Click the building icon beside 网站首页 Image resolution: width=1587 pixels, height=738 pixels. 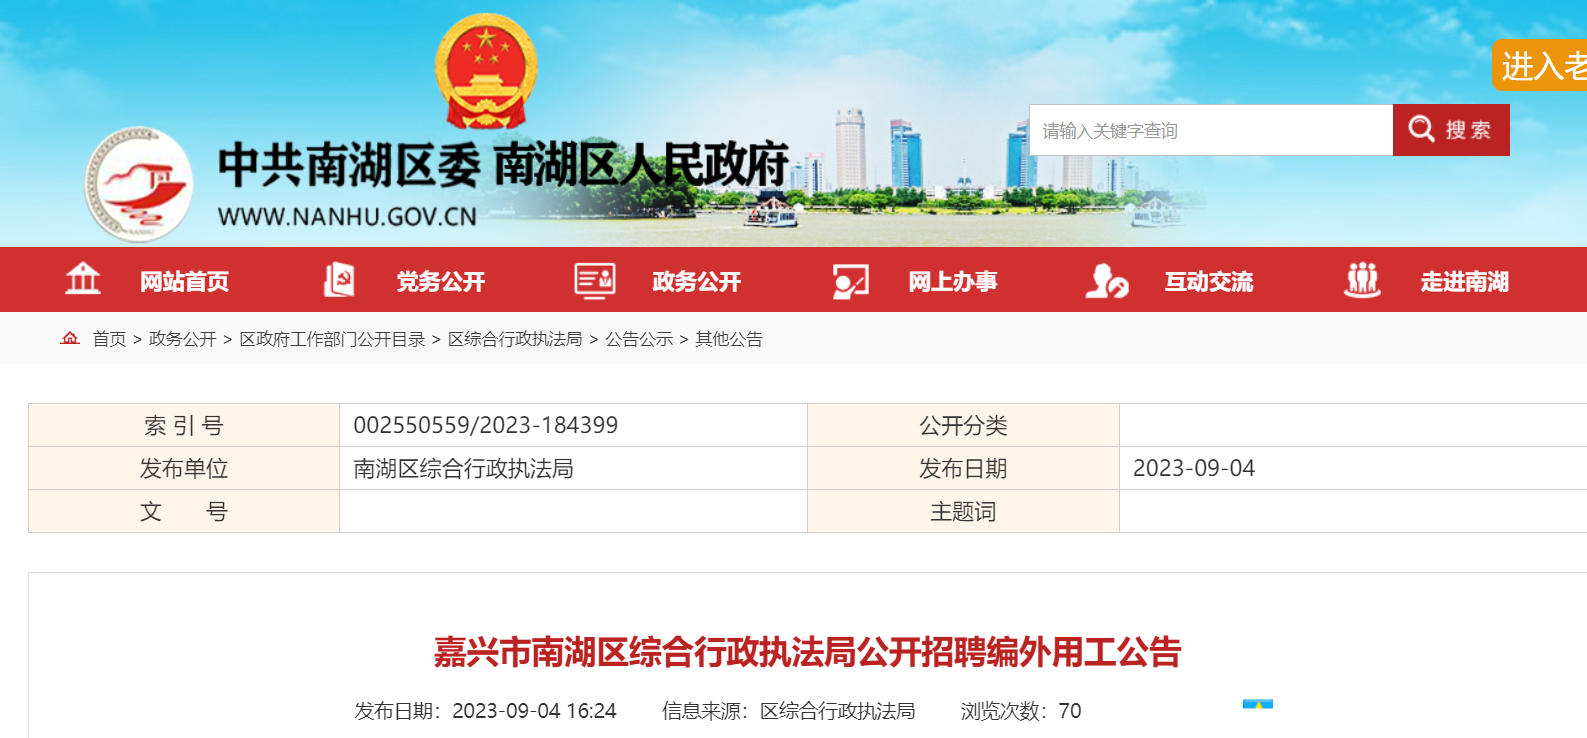point(83,279)
